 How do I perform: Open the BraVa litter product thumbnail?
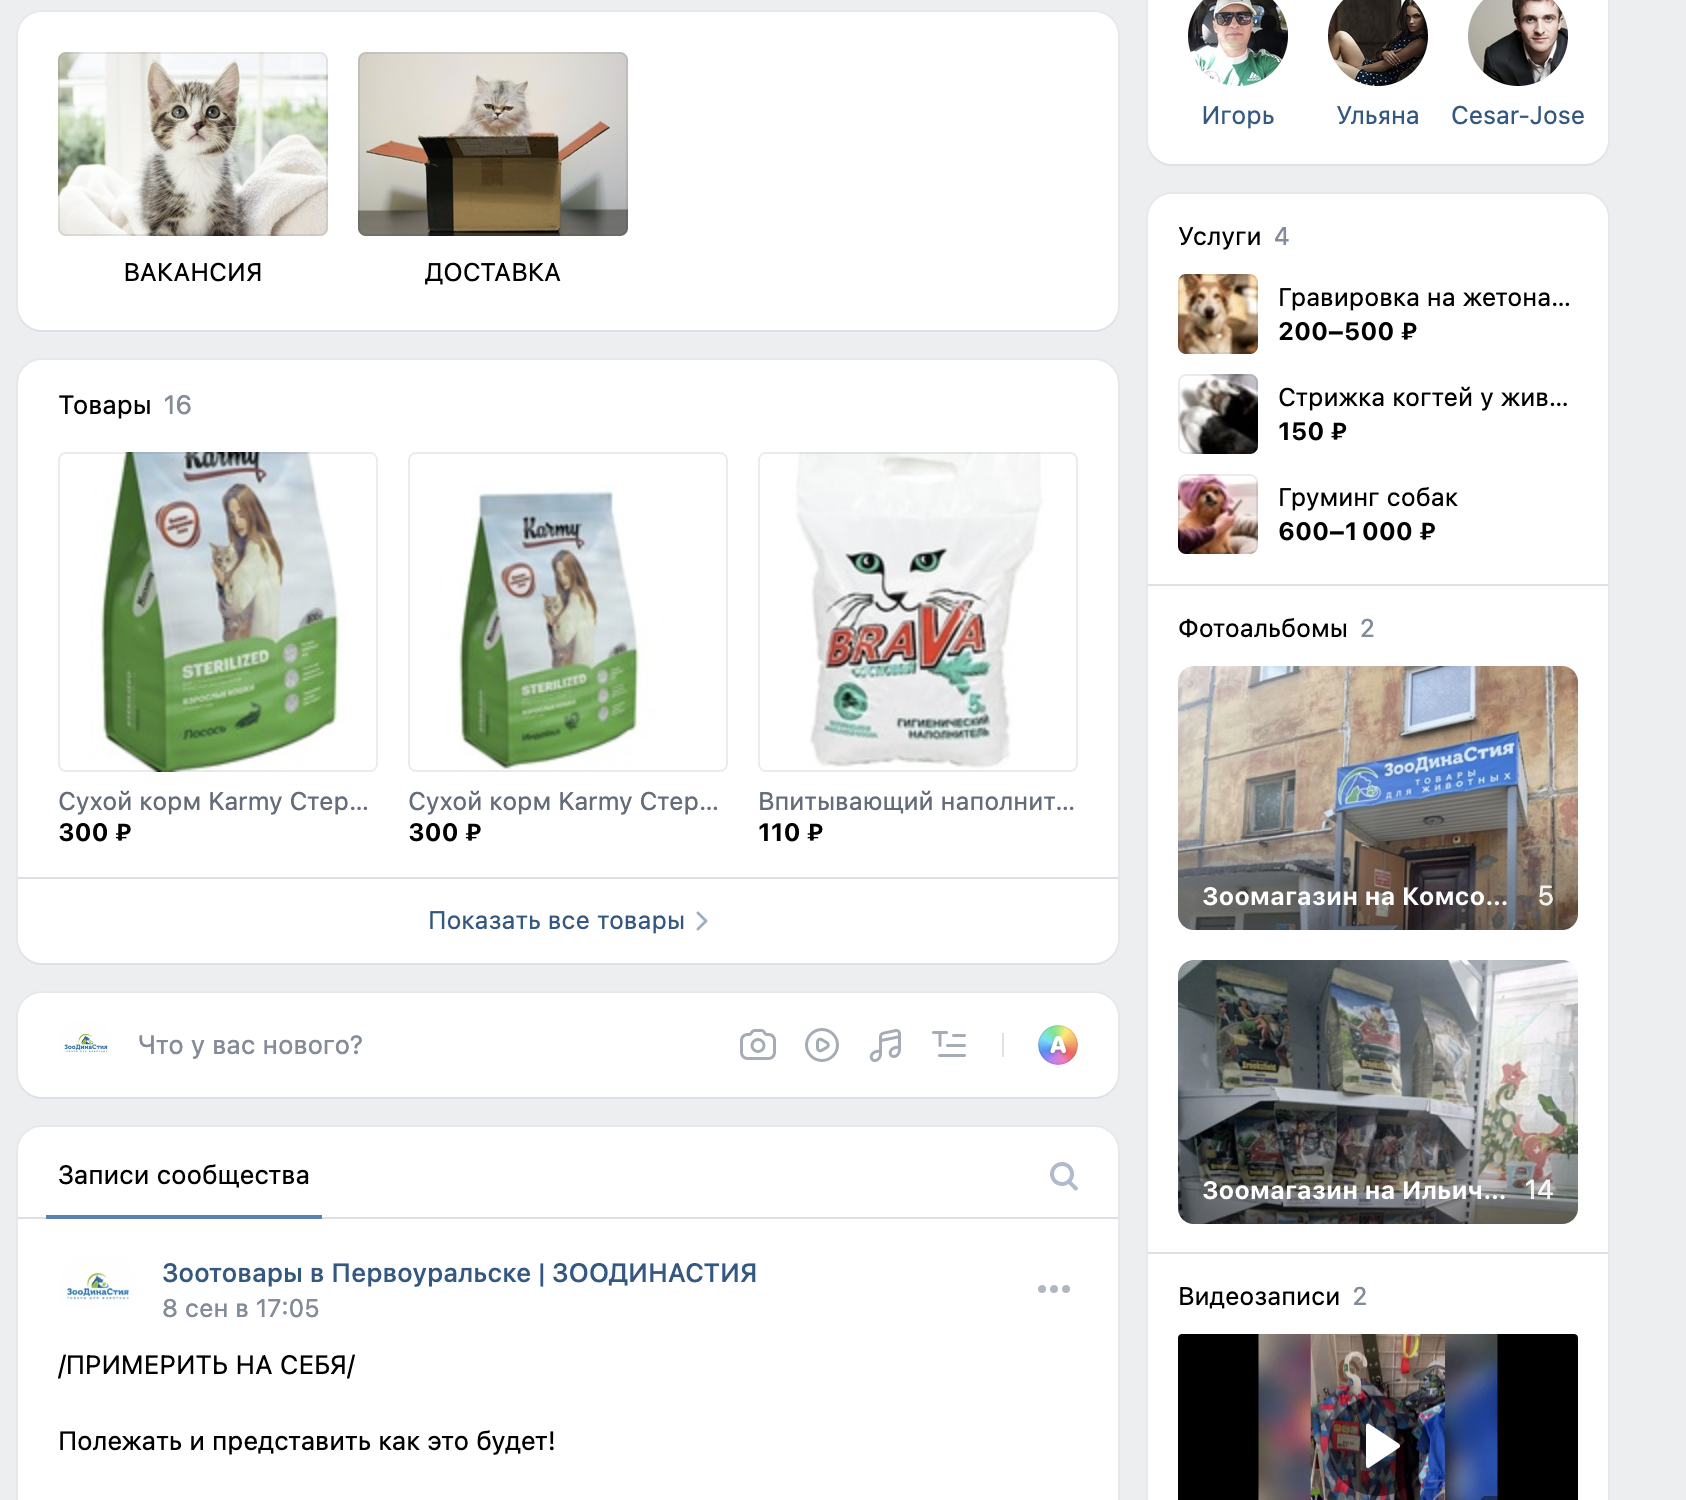click(917, 612)
